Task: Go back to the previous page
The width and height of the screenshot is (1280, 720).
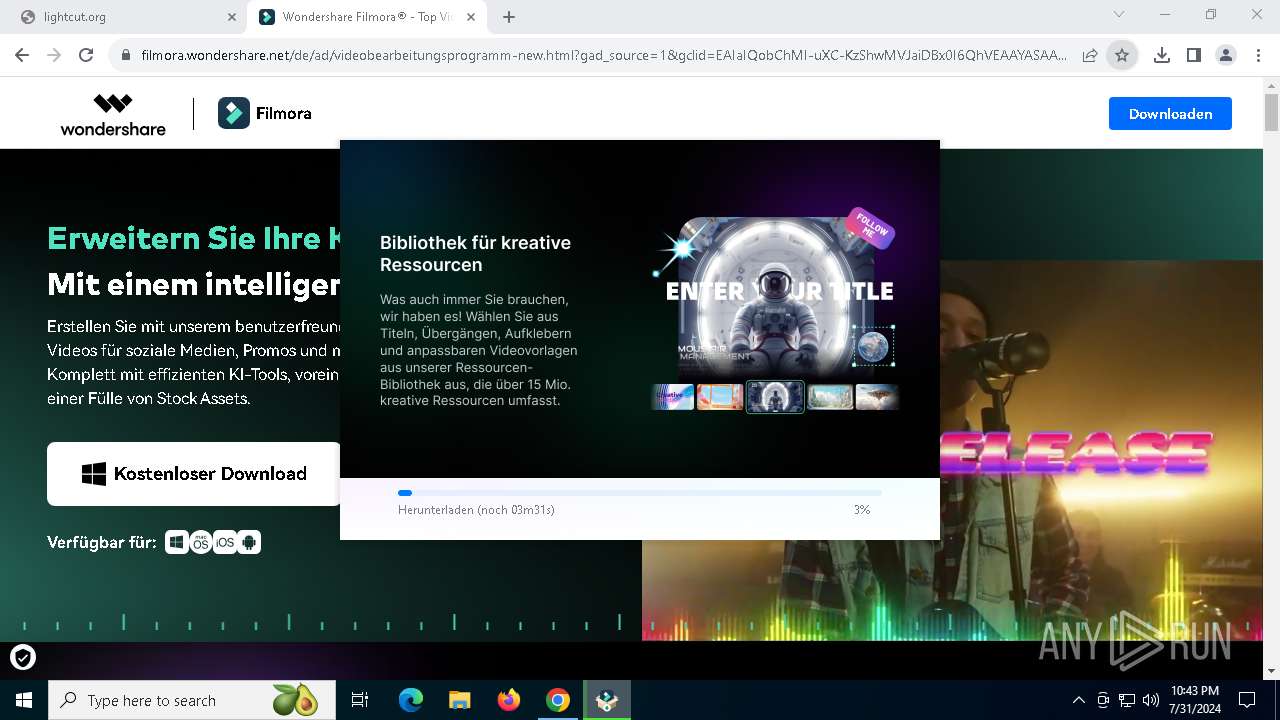Action: (x=22, y=56)
